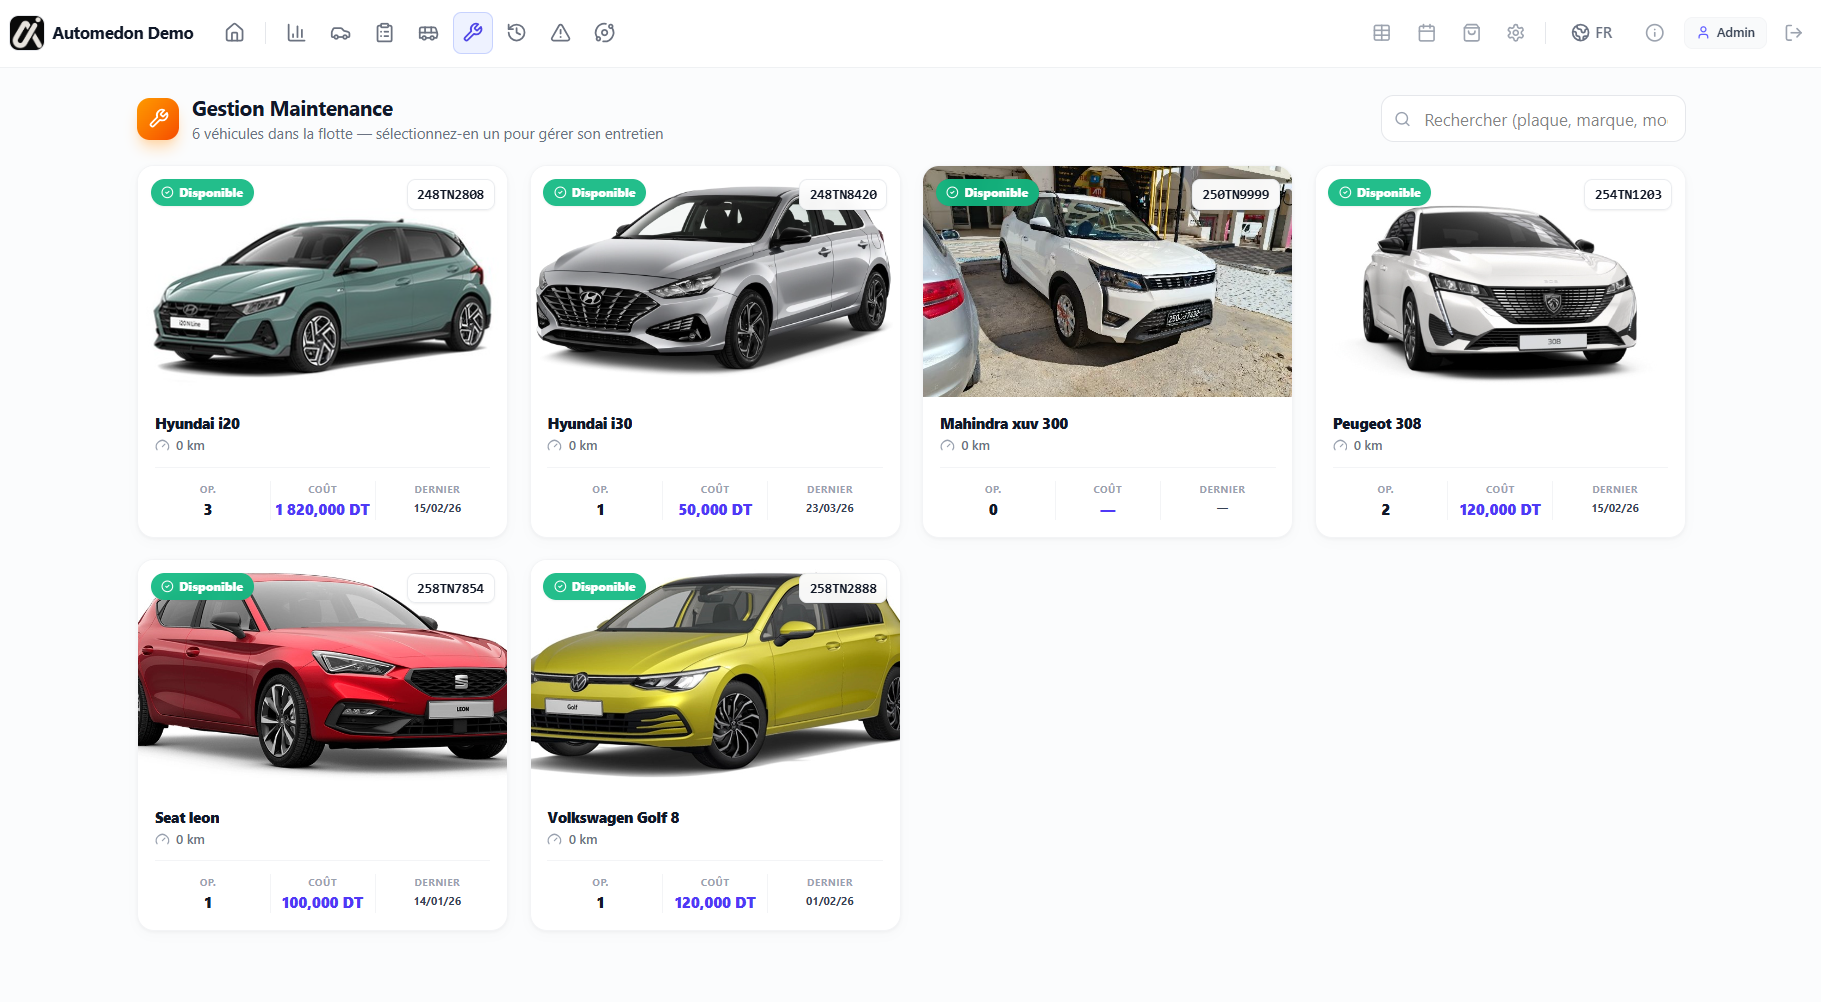Click Disponible badge on Mahindra xuv 300
1821x1002 pixels.
(x=987, y=193)
